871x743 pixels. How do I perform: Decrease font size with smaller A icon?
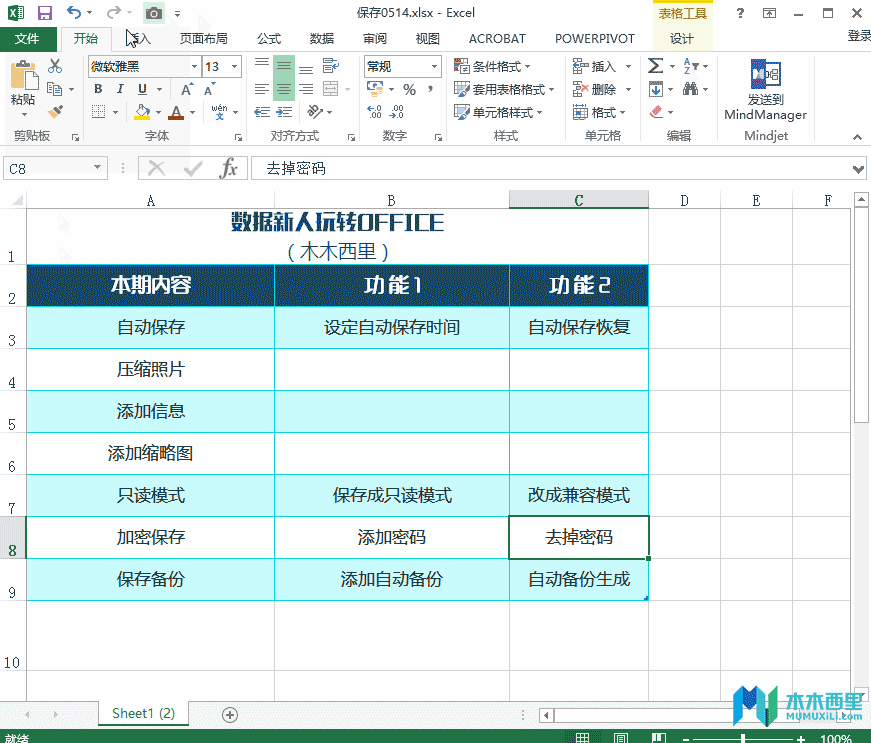(209, 89)
